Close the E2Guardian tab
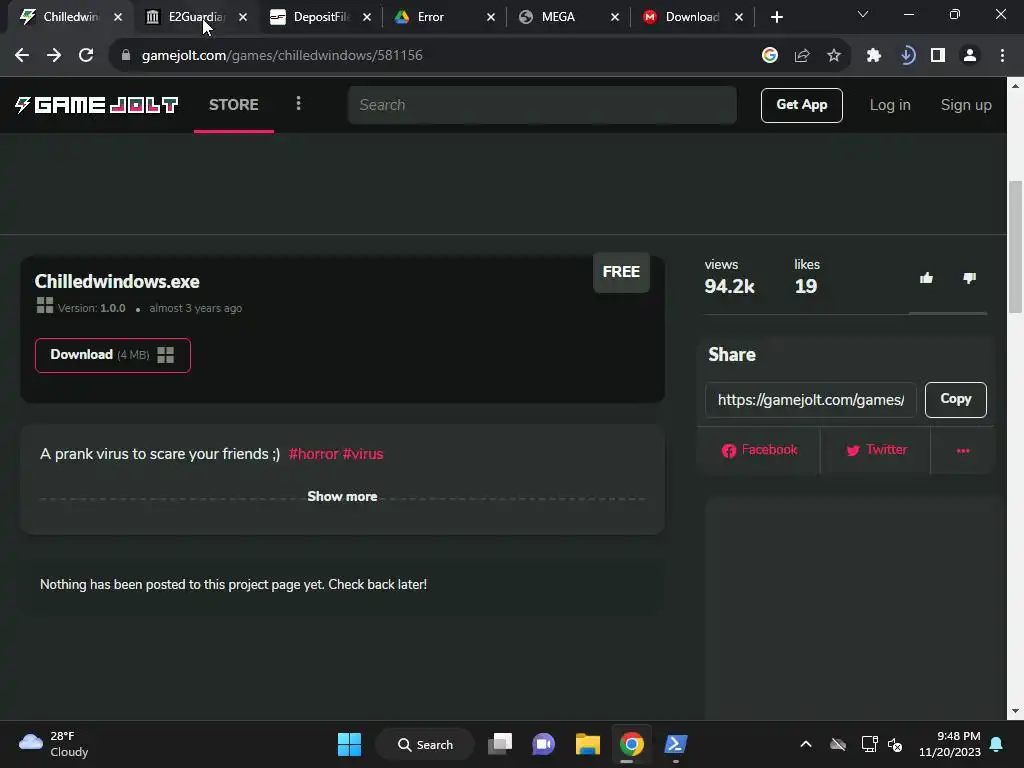This screenshot has width=1024, height=768. click(x=243, y=18)
